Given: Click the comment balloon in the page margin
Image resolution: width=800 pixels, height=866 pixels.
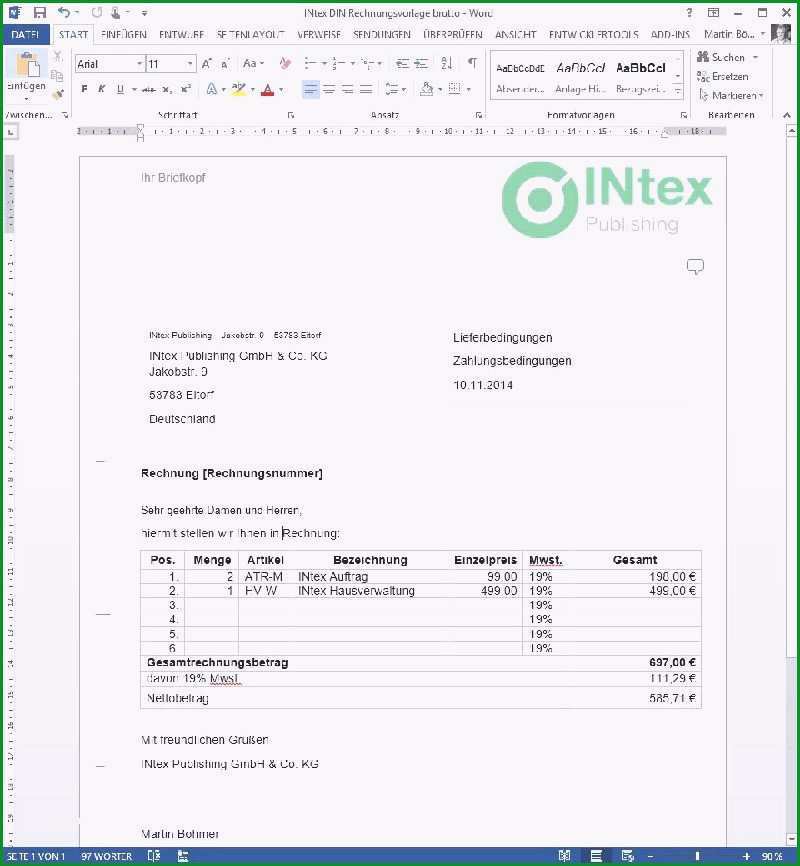Looking at the screenshot, I should (x=695, y=266).
